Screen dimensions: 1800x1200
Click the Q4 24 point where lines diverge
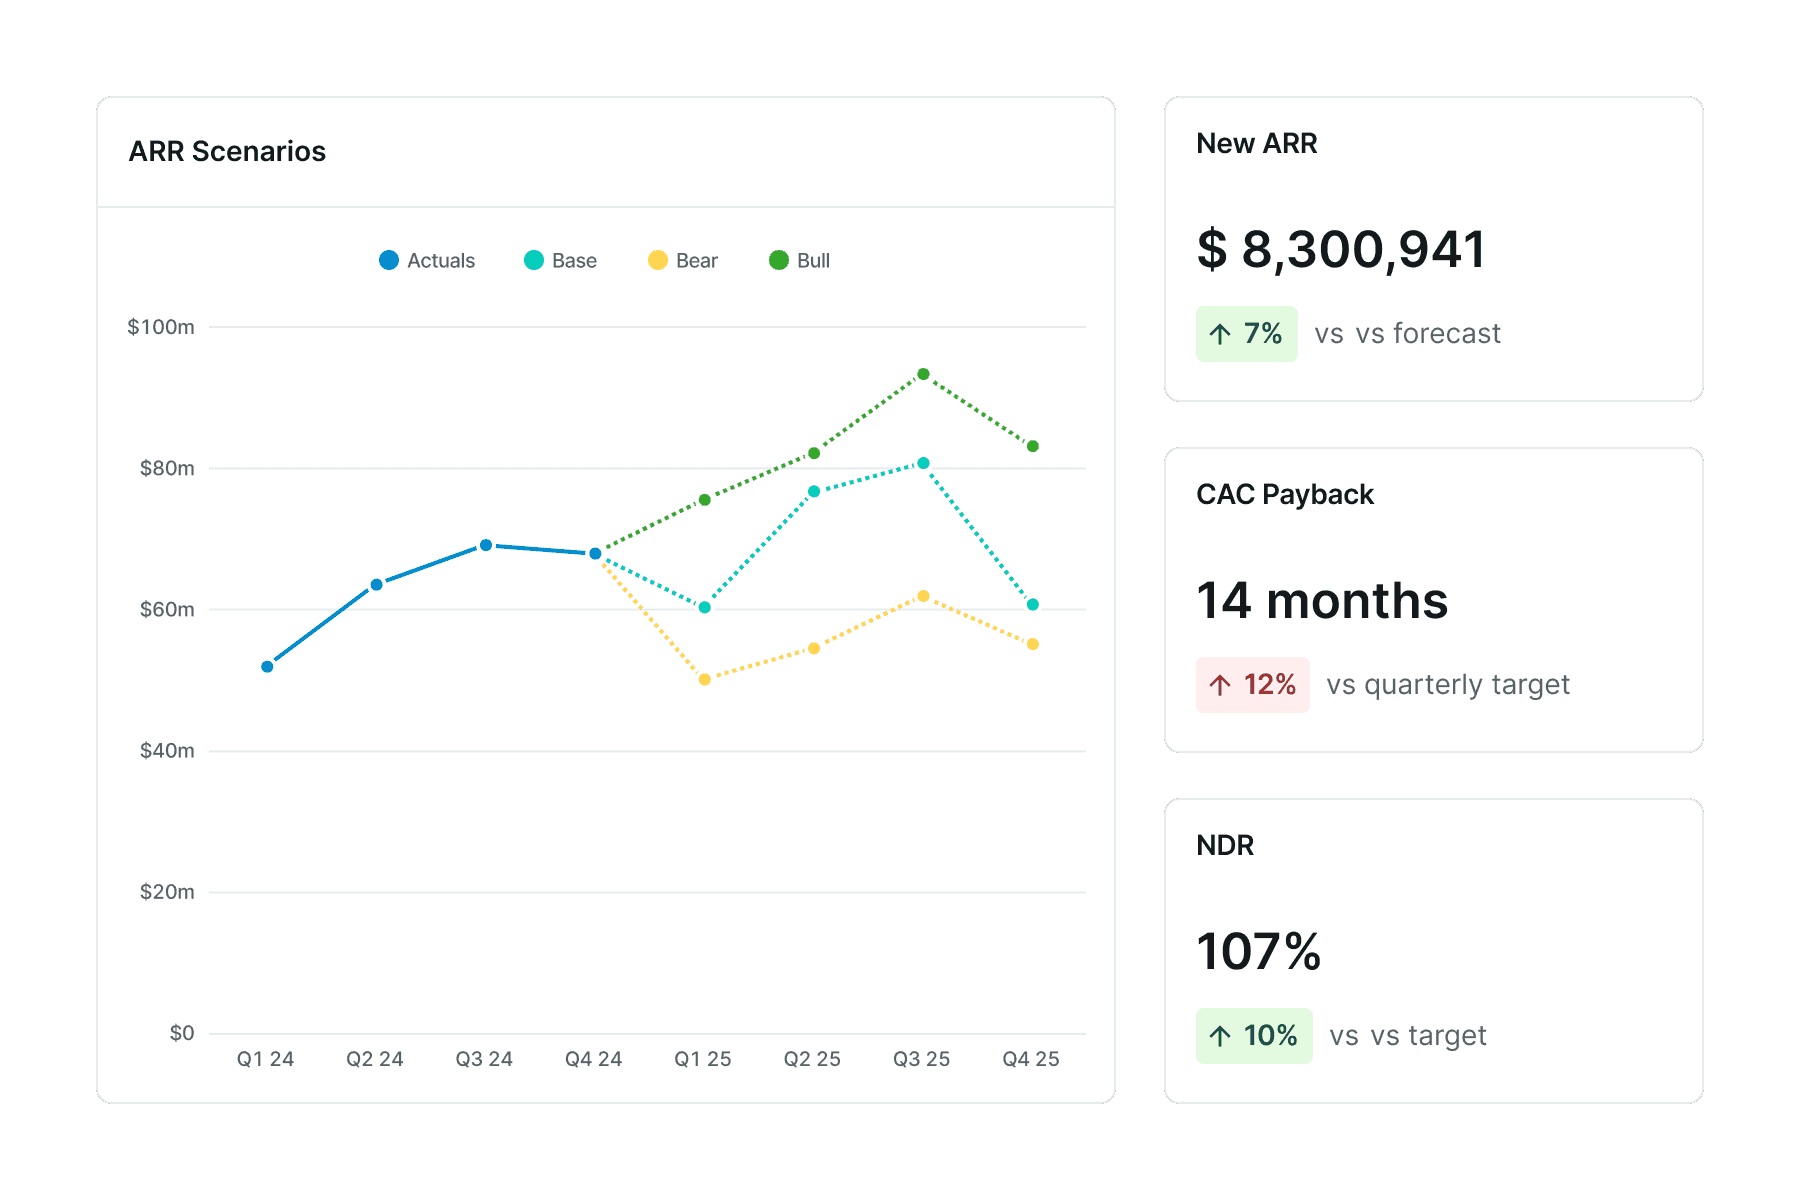(594, 553)
